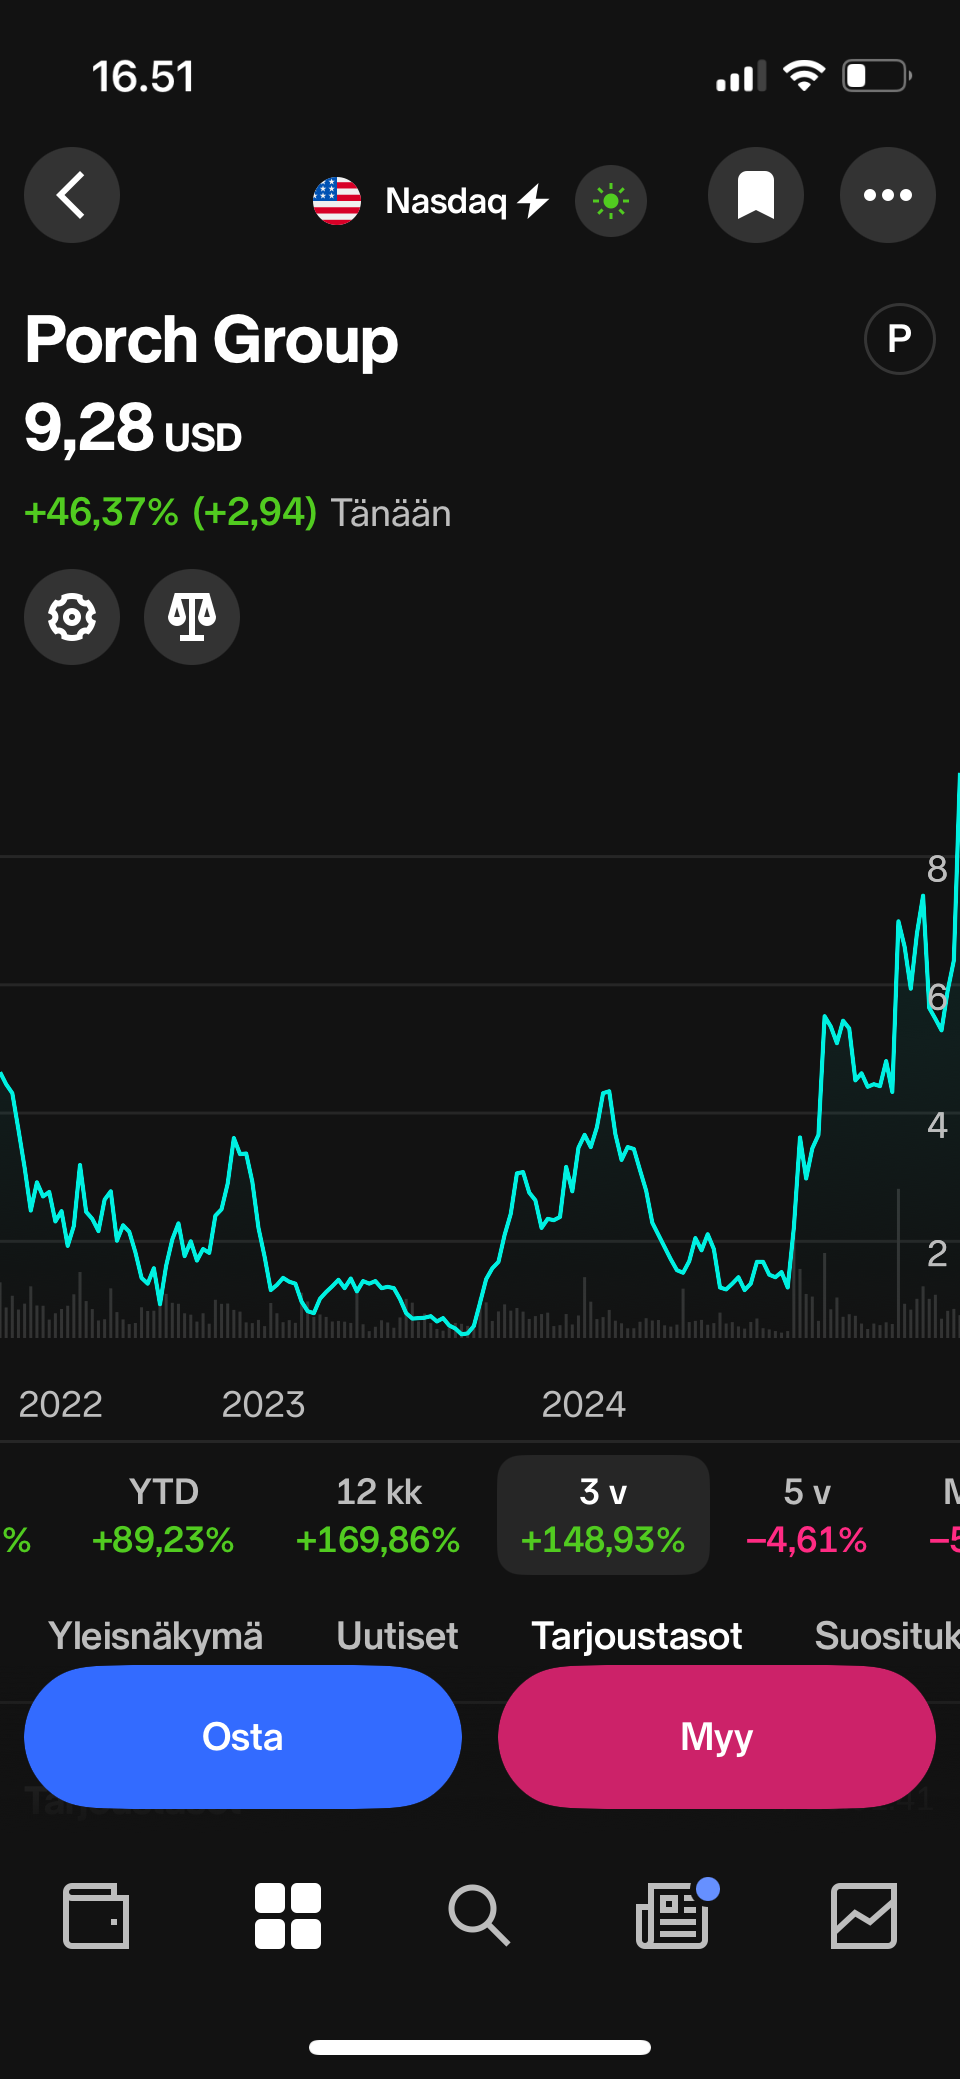Tap the 2023 label on chart axis
Image resolution: width=960 pixels, height=2079 pixels.
point(263,1404)
